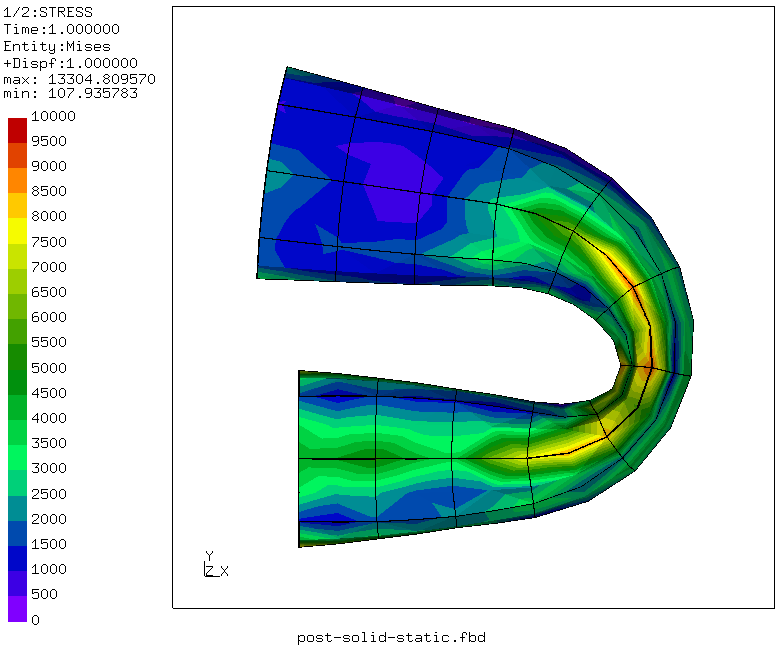784x672 pixels.
Task: Click the 'Entity:Mises' label
Action: [x=57, y=46]
